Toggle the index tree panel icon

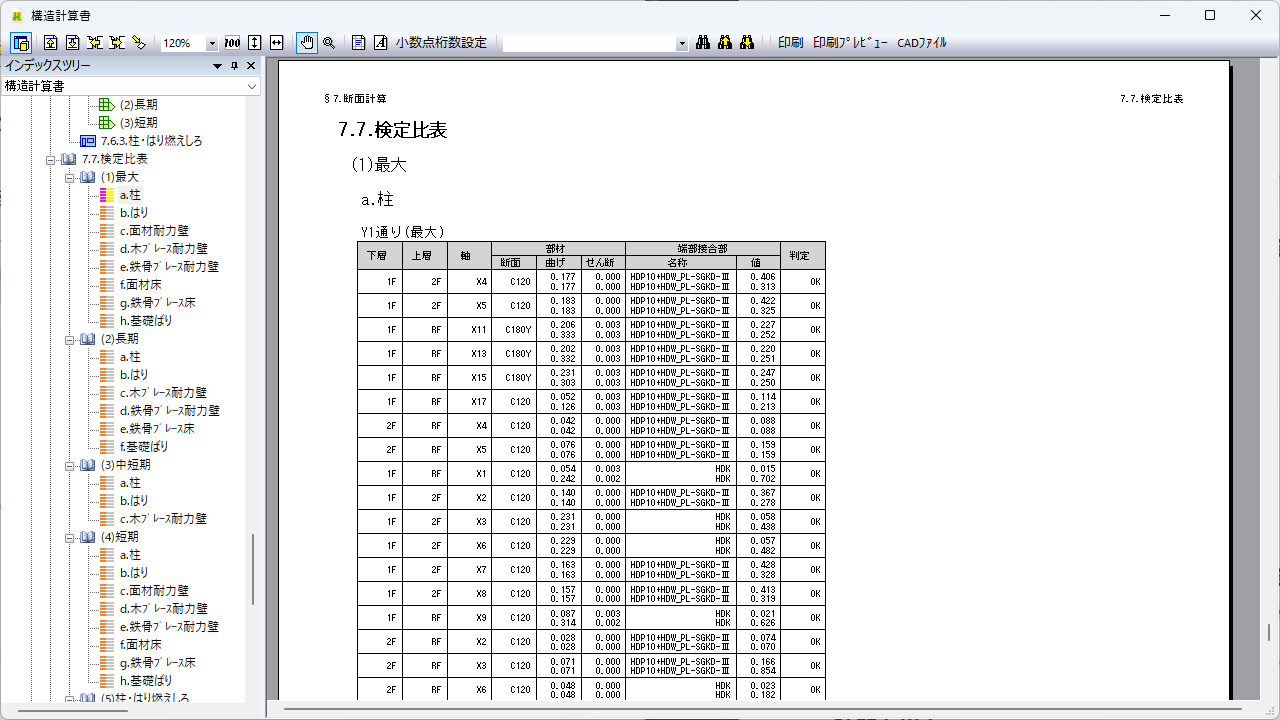pyautogui.click(x=21, y=43)
